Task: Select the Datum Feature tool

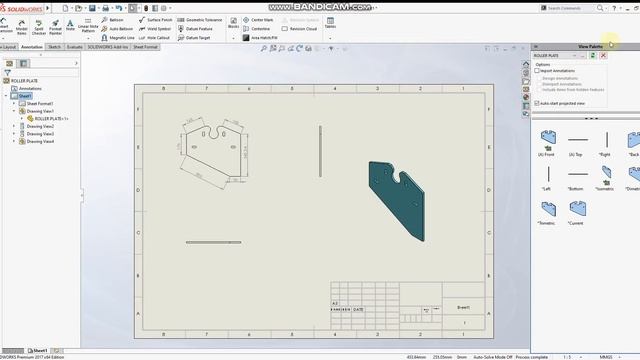Action: (195, 29)
